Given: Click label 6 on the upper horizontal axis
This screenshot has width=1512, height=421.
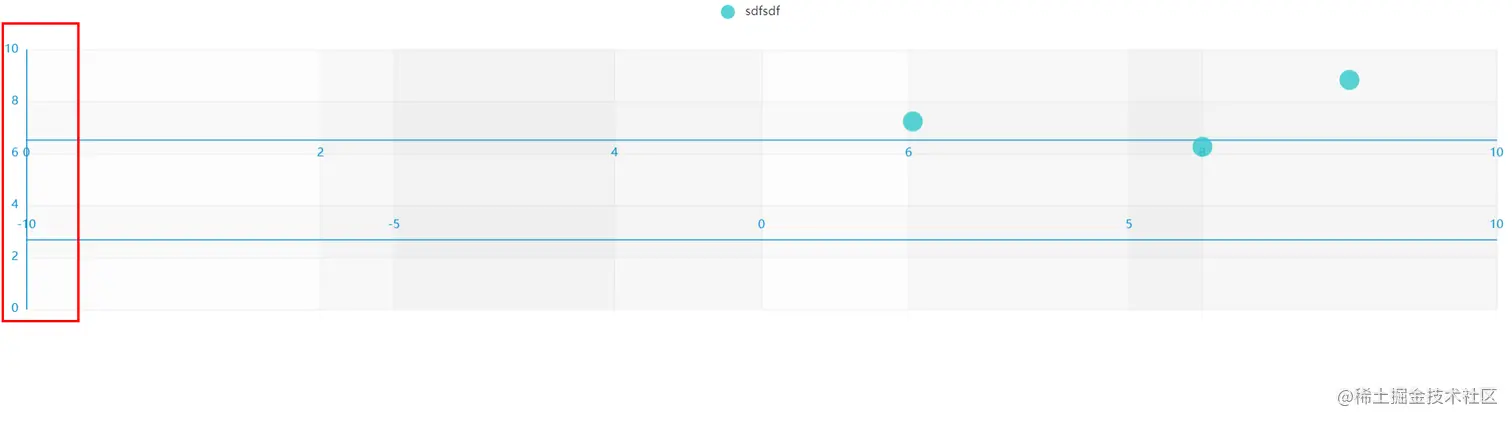Looking at the screenshot, I should click(909, 152).
